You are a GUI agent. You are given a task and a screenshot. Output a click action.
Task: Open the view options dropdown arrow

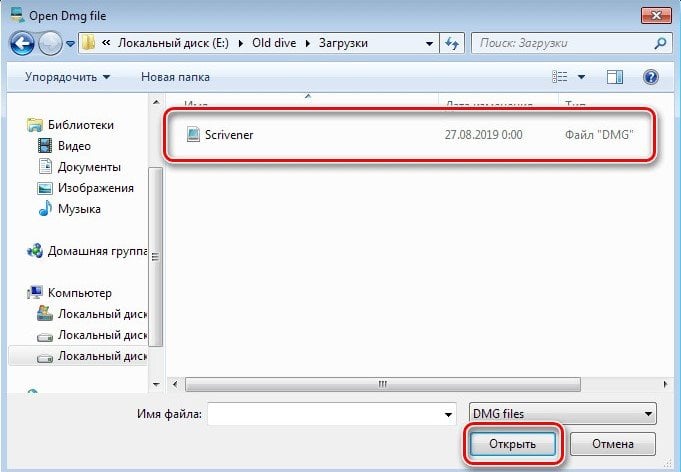point(581,77)
